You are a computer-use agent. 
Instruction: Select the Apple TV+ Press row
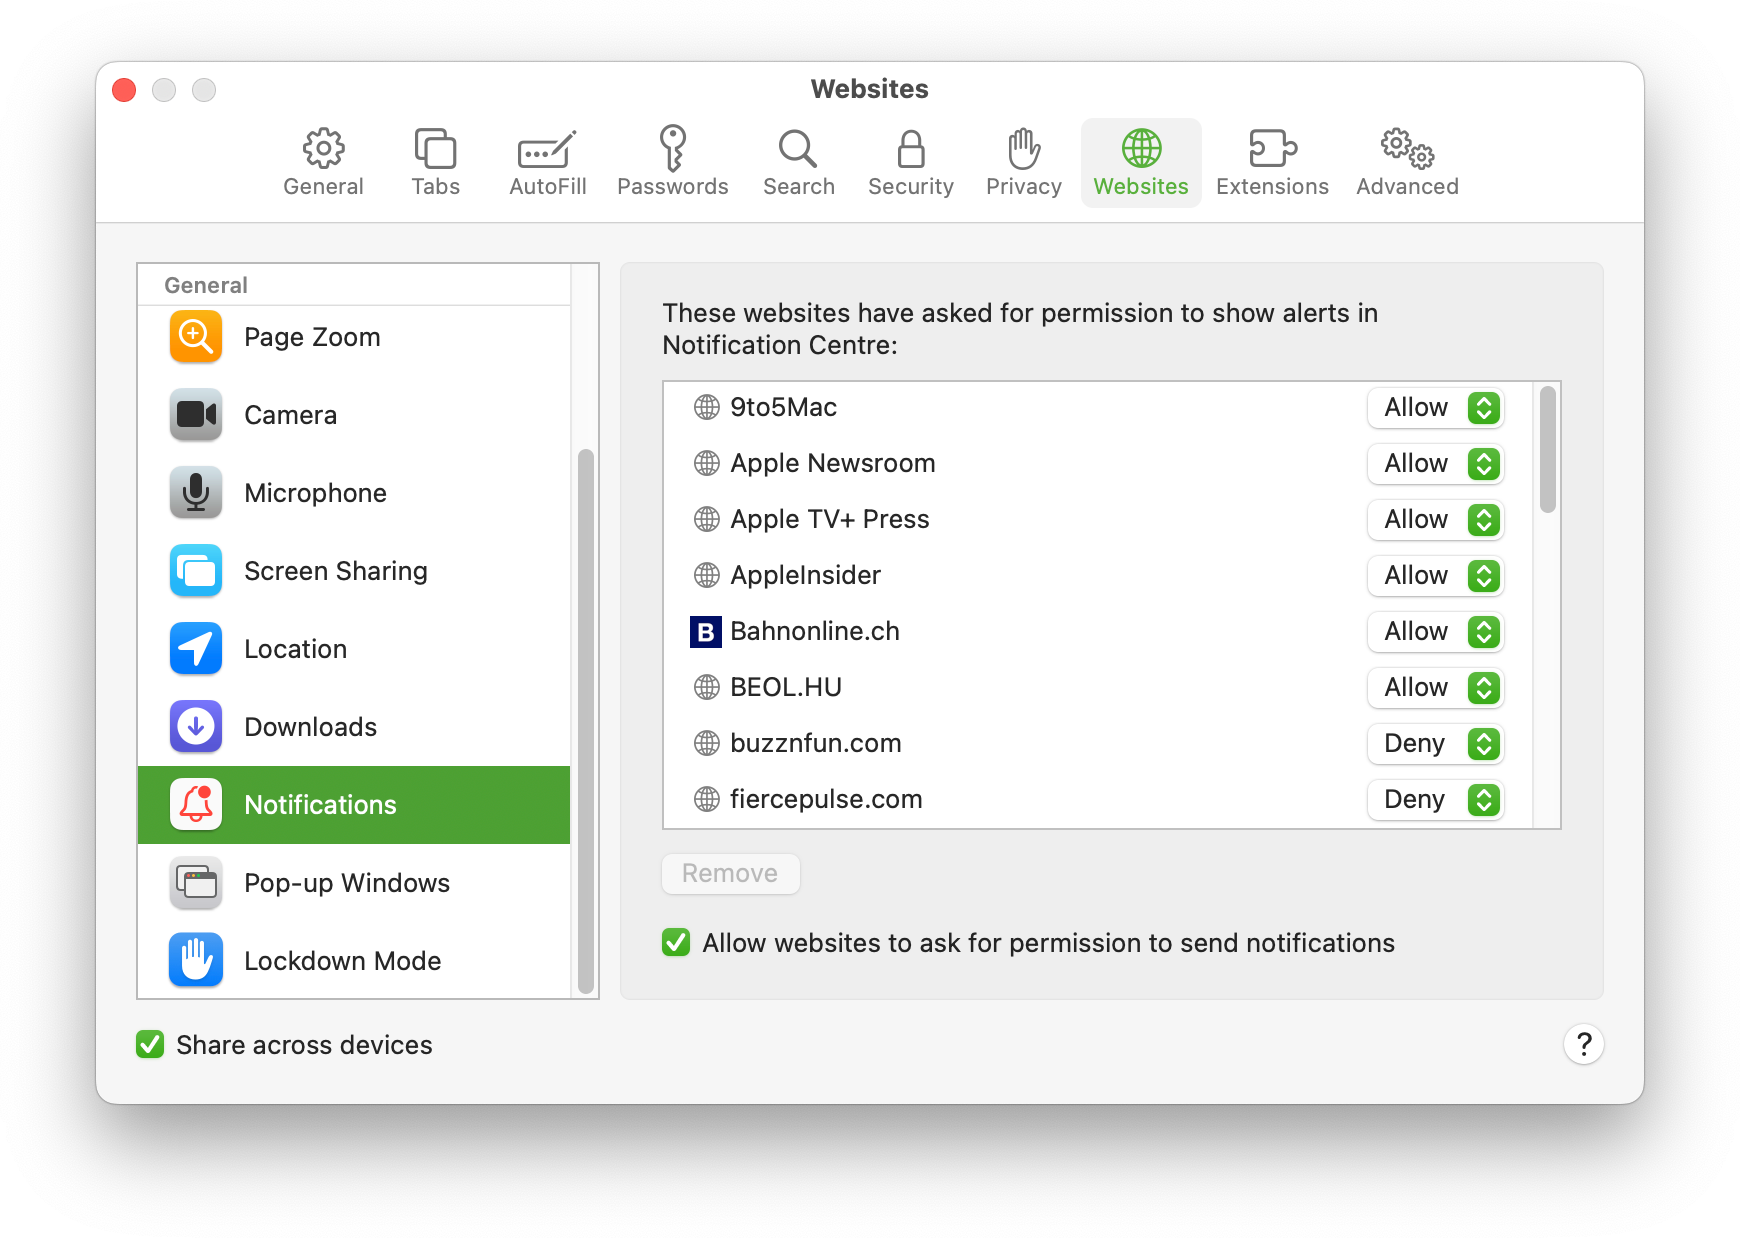tap(1097, 519)
